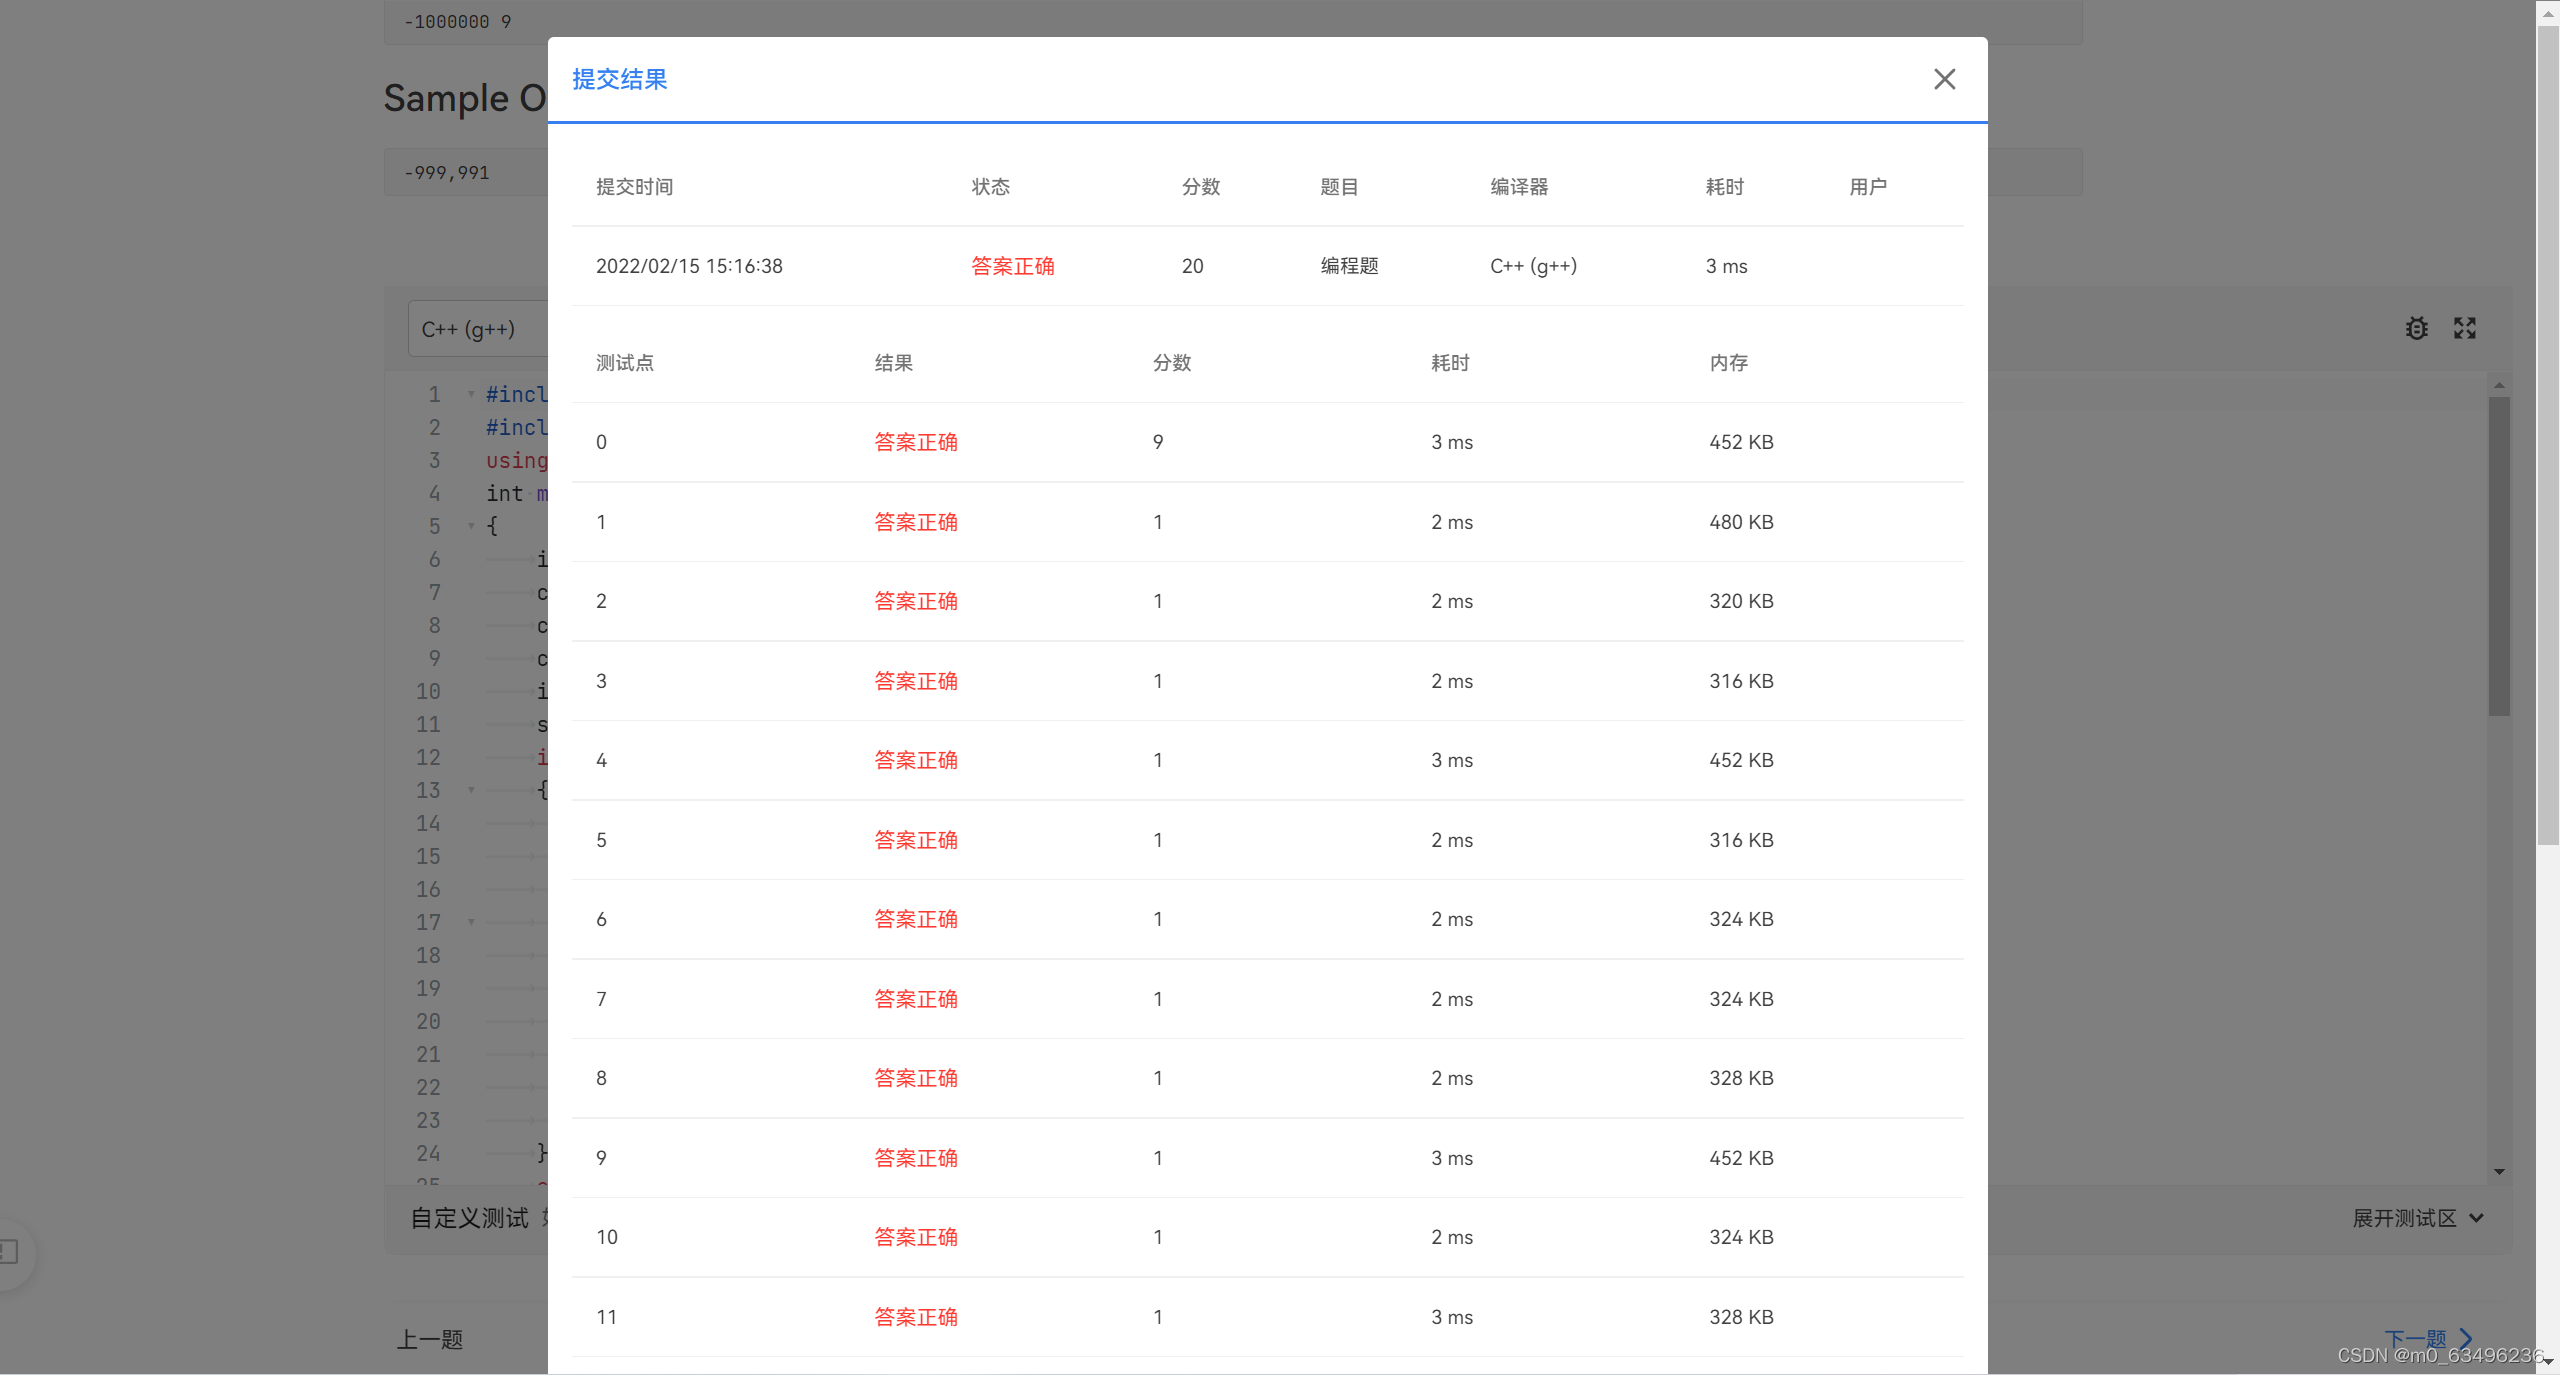Close the 提交结果 dialog with the X

pos(1944,79)
